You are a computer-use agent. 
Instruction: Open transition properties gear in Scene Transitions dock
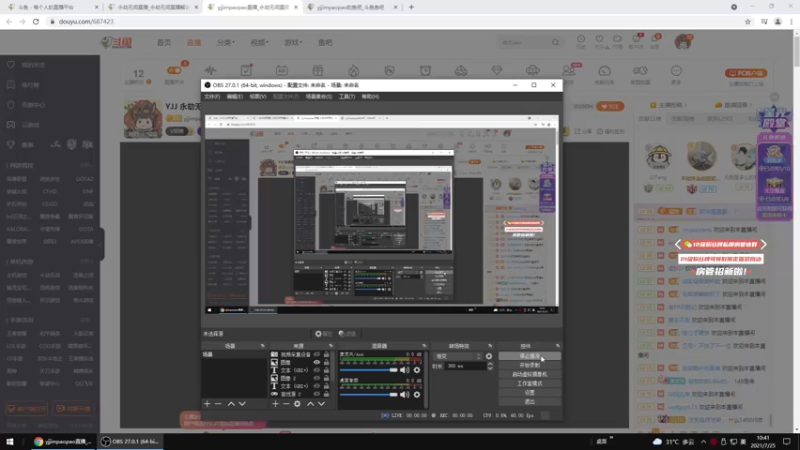tap(489, 356)
